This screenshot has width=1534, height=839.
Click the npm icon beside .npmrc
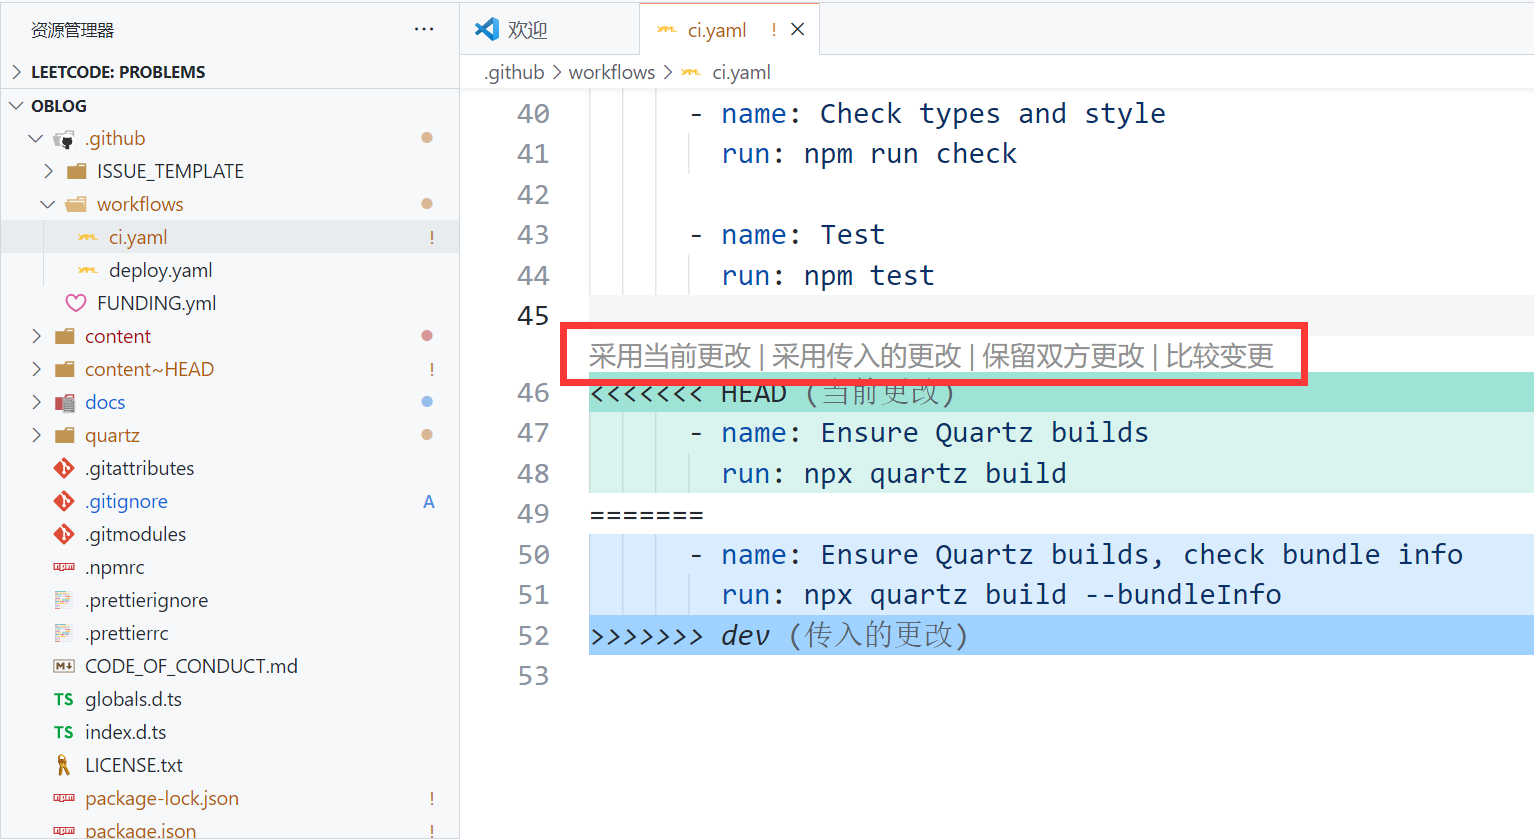(64, 568)
